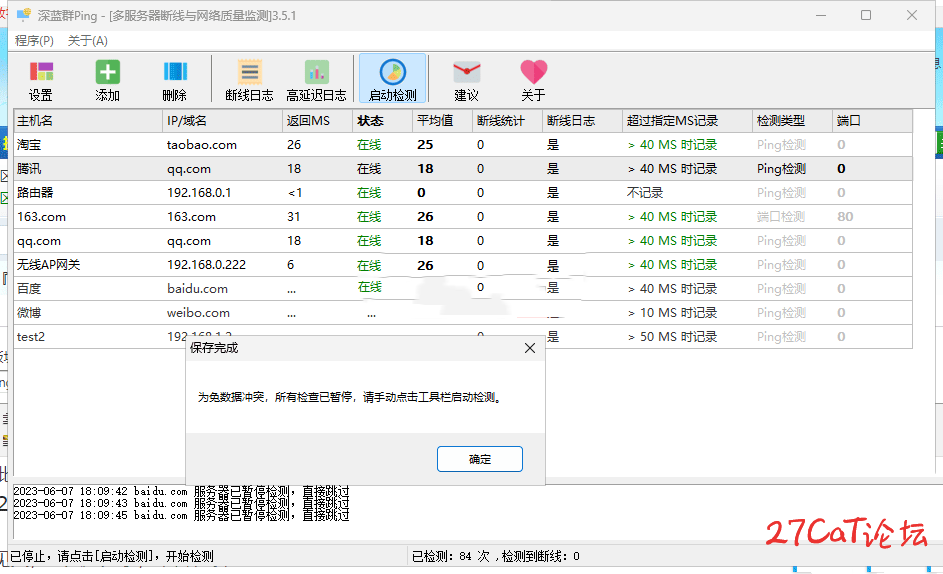The height and width of the screenshot is (574, 943).
Task: Click the 端口 column header
Action: click(872, 121)
